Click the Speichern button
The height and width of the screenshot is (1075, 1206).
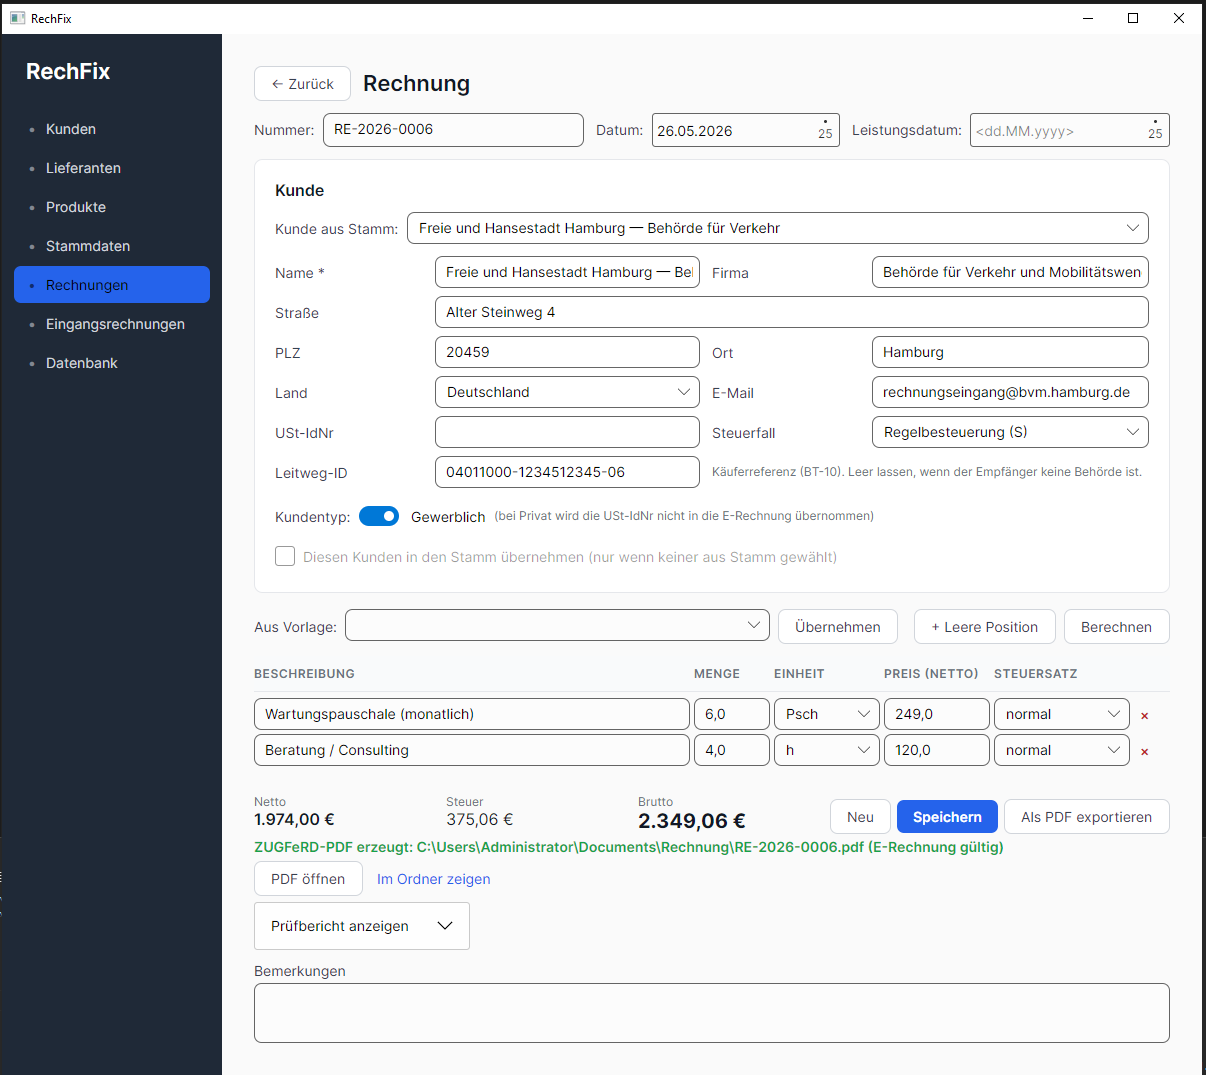[x=947, y=817]
